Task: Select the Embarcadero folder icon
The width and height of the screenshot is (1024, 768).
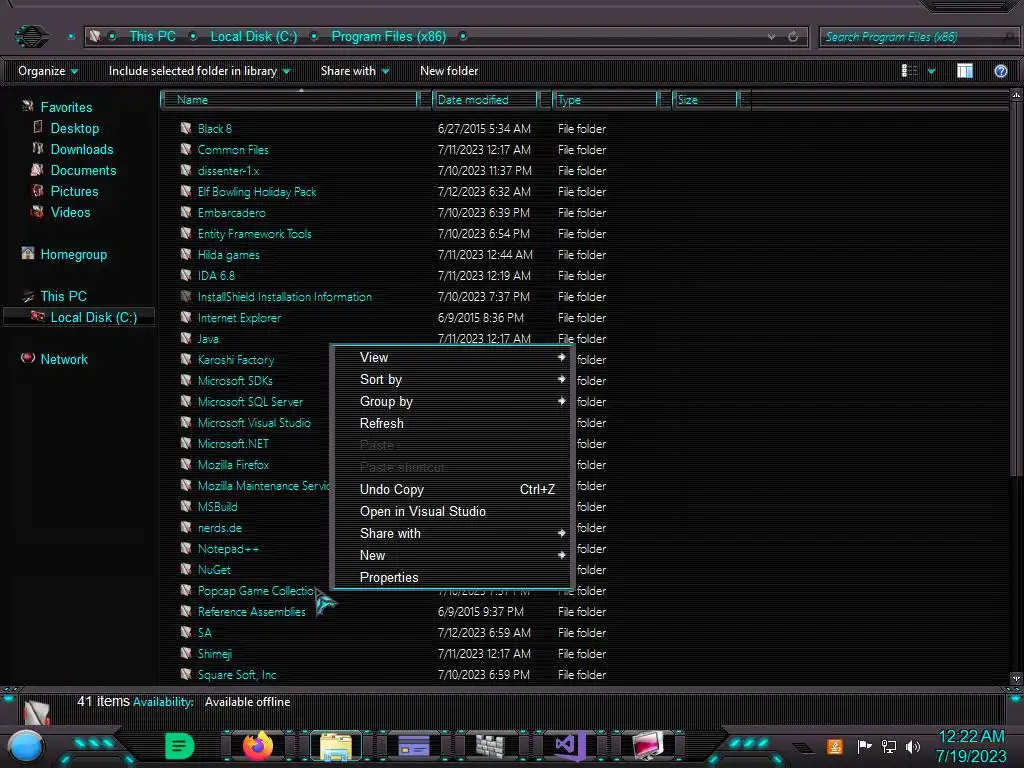Action: [x=186, y=212]
